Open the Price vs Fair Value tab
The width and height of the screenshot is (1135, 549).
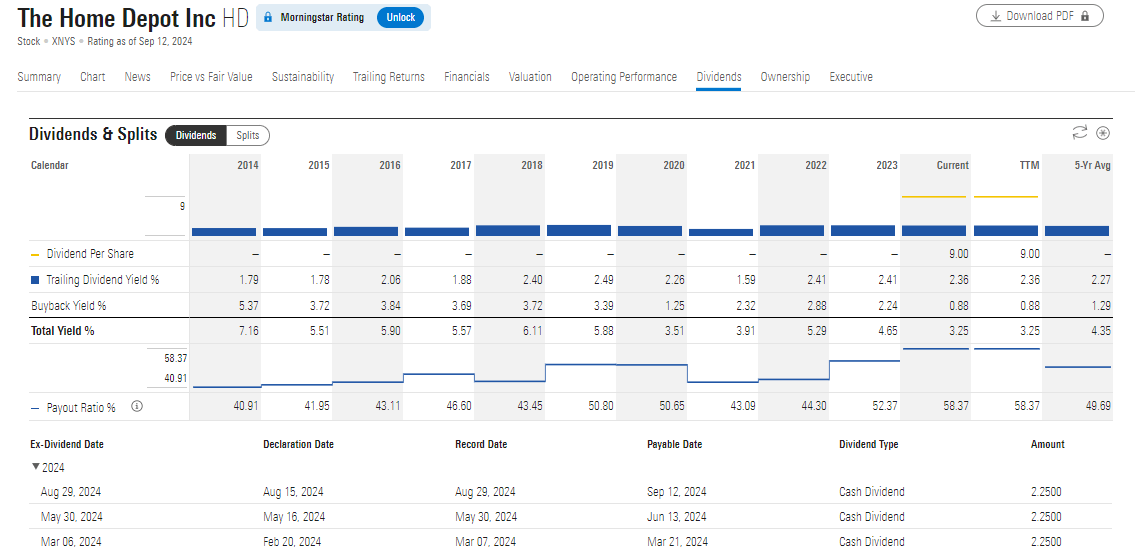coord(211,77)
